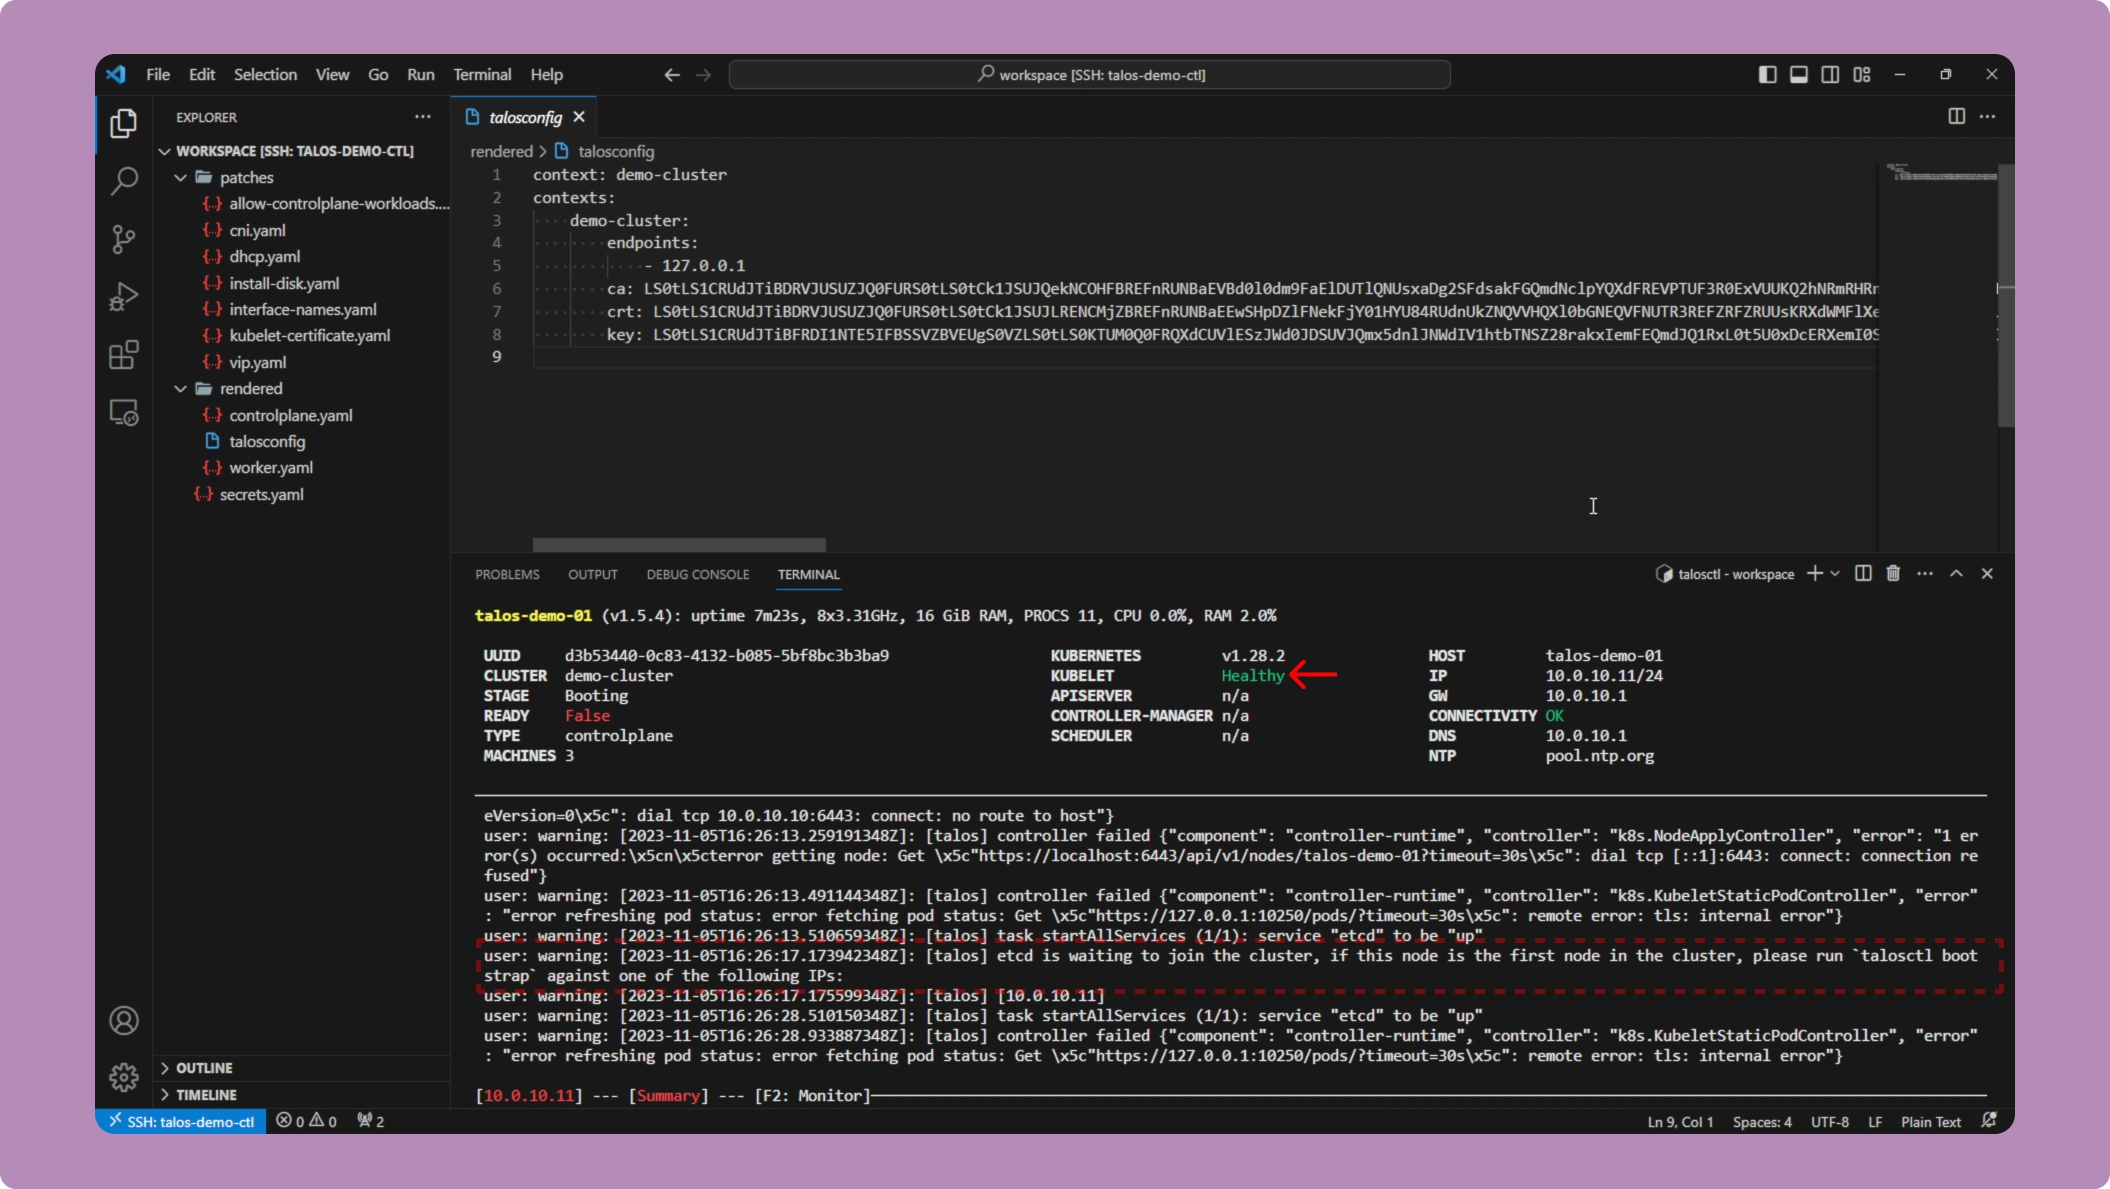Kill the terminal with trash icon
Image resolution: width=2110 pixels, height=1189 pixels.
[1893, 574]
